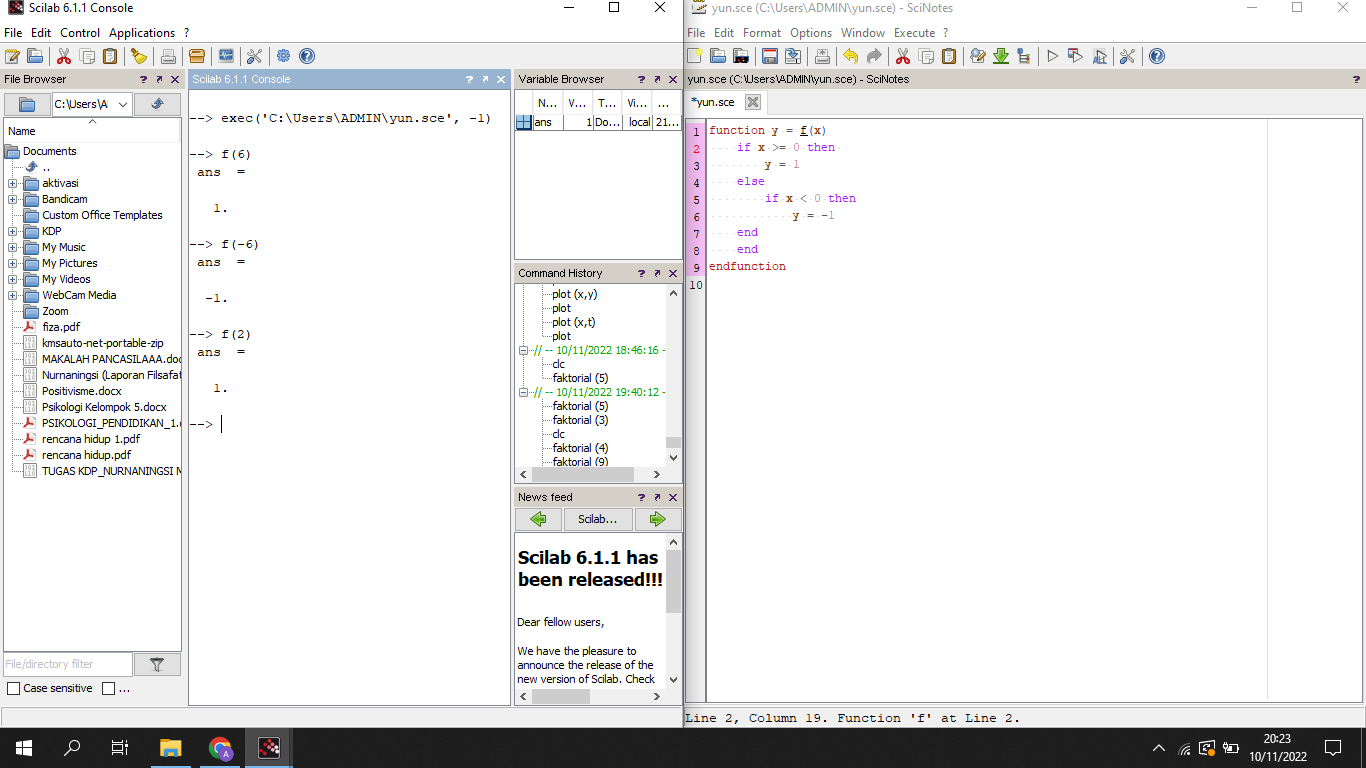
Task: Open the Options menu in SciNotes
Action: (x=811, y=33)
